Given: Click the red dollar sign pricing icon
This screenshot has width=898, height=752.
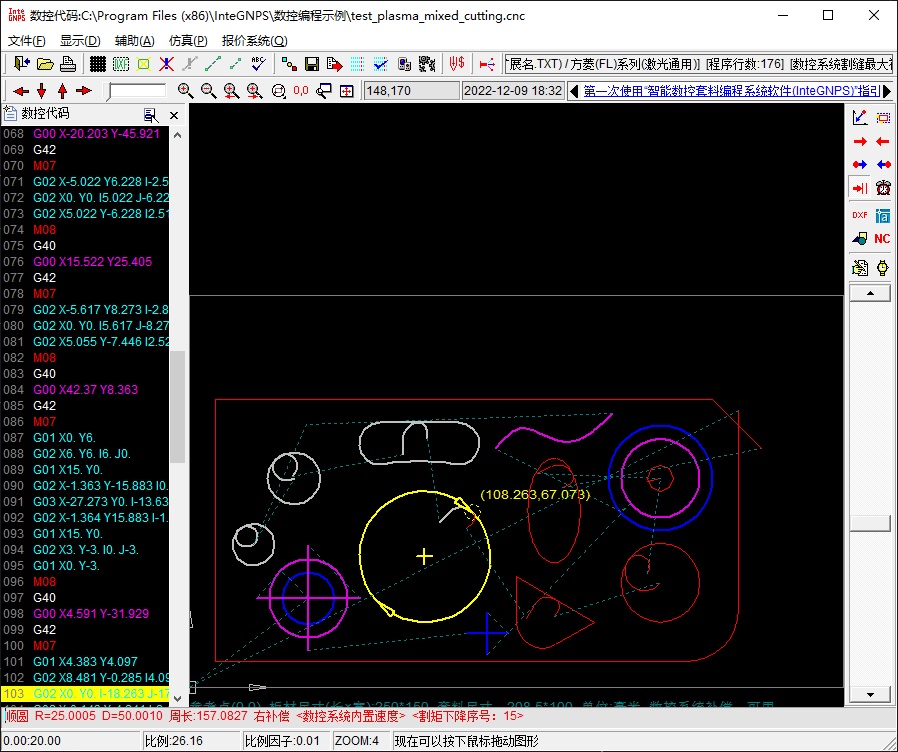Looking at the screenshot, I should tap(457, 64).
